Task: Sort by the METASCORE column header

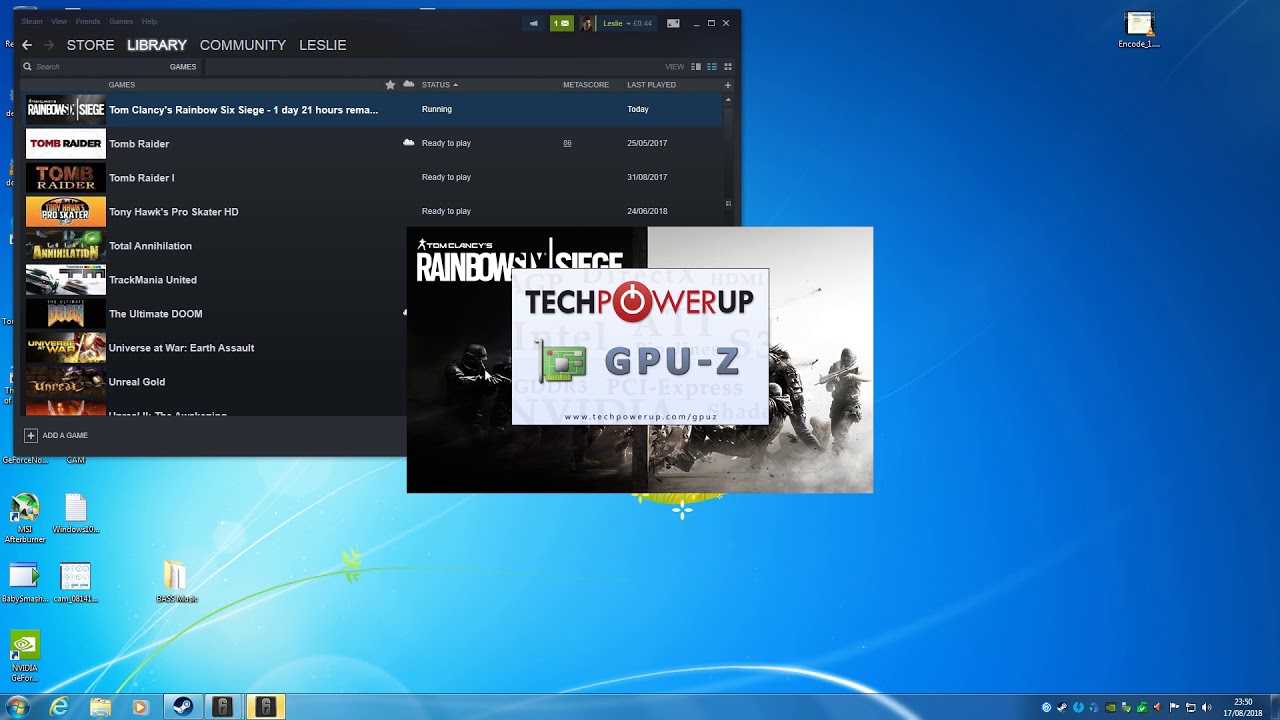Action: [586, 85]
